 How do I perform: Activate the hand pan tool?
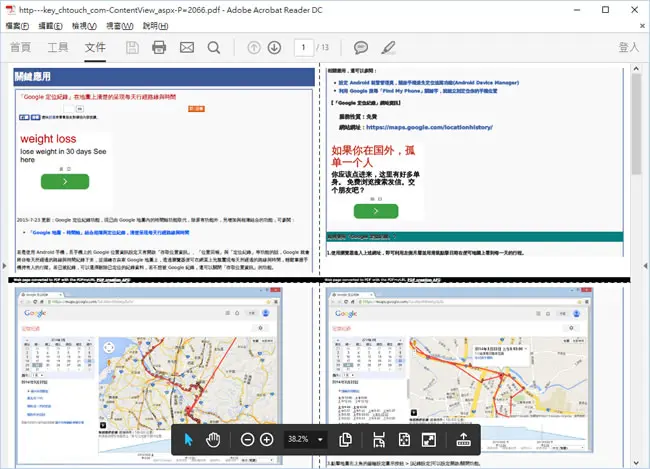213,440
